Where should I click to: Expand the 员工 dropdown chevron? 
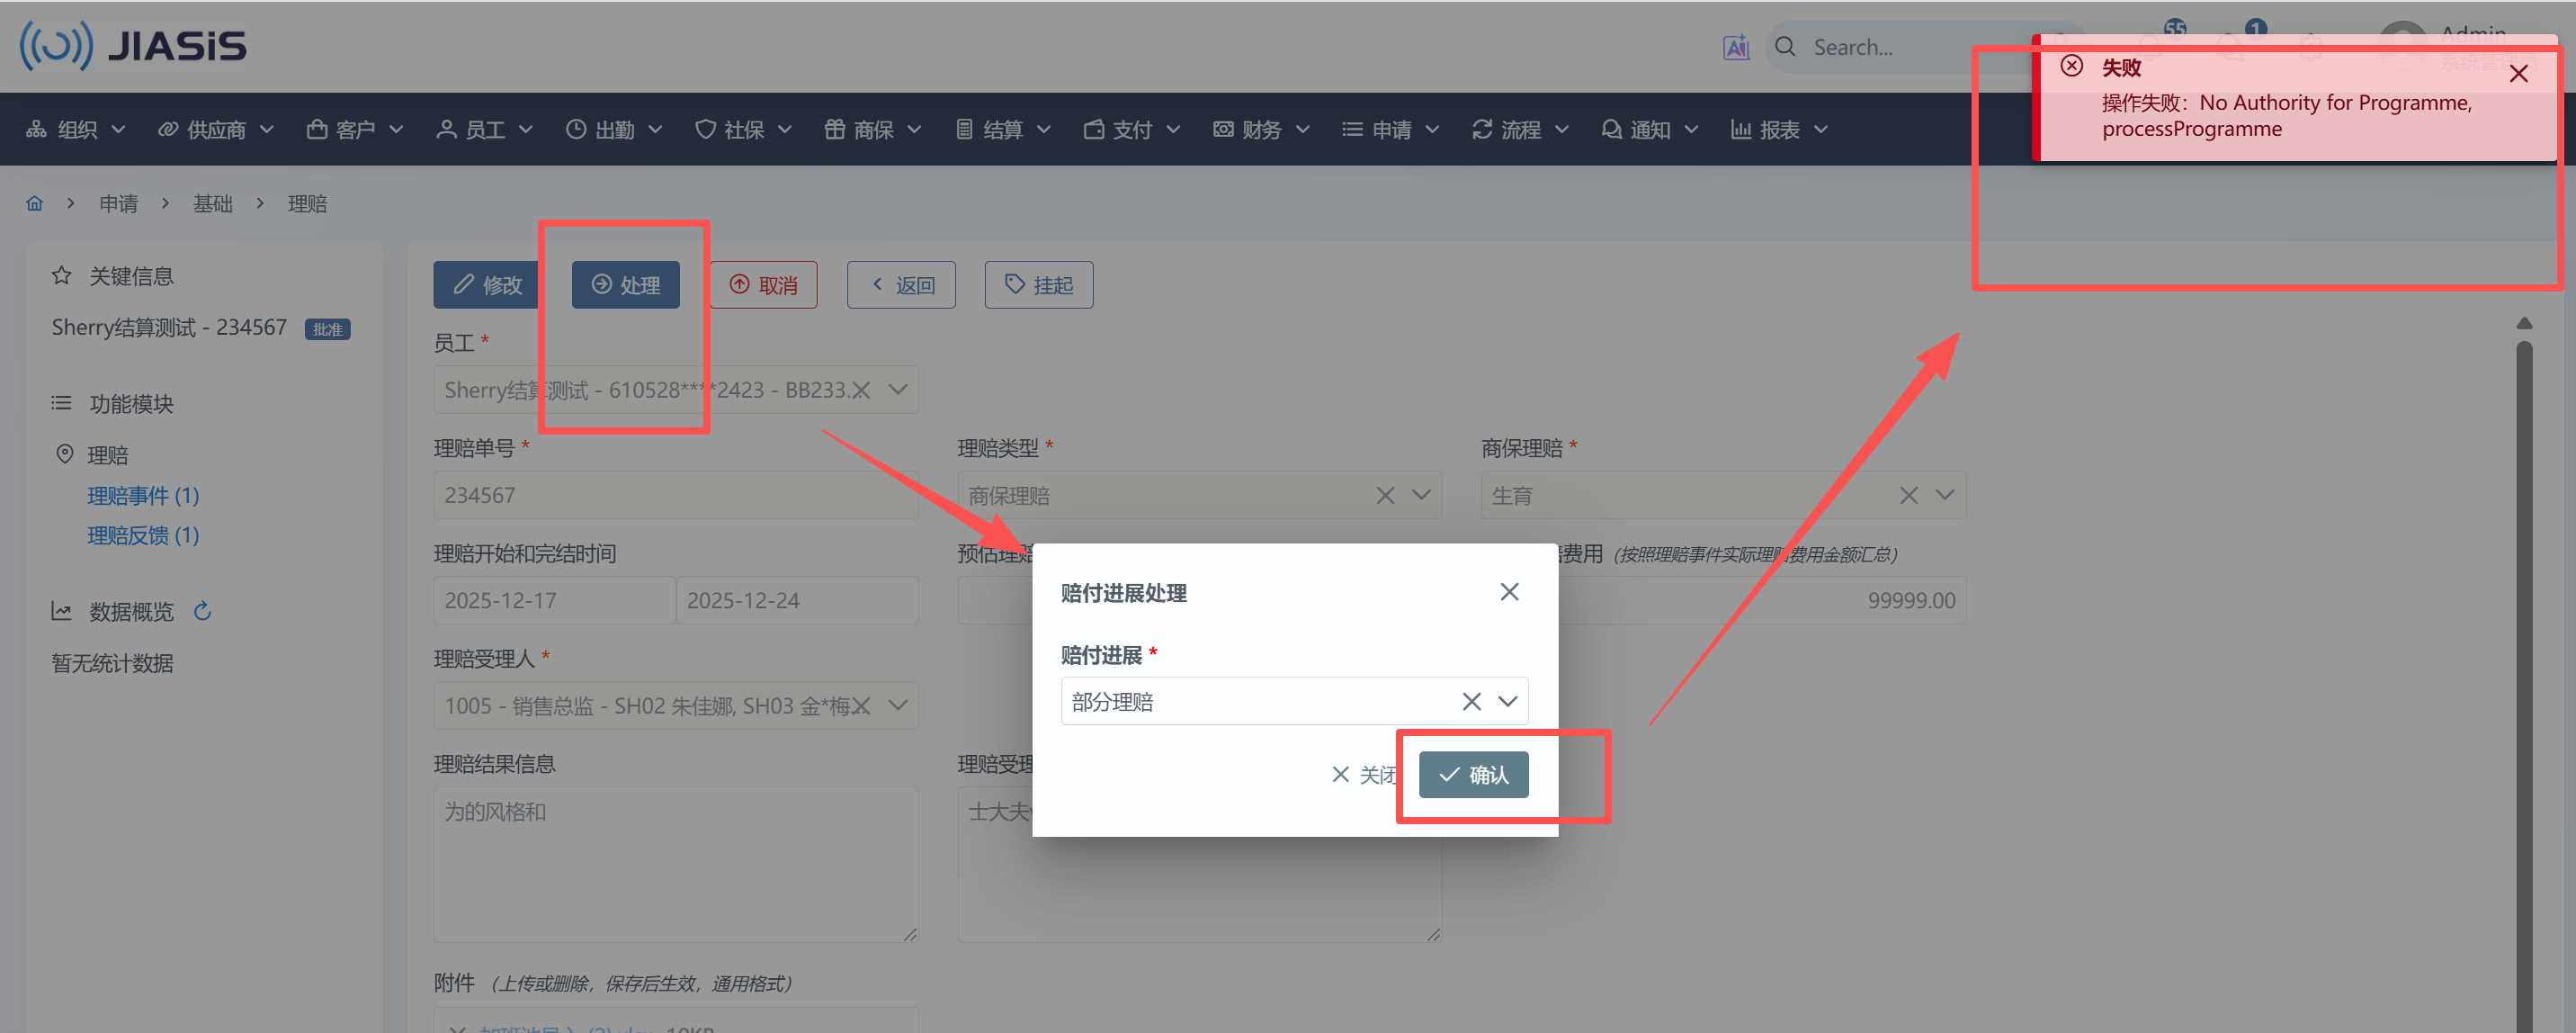coord(898,390)
